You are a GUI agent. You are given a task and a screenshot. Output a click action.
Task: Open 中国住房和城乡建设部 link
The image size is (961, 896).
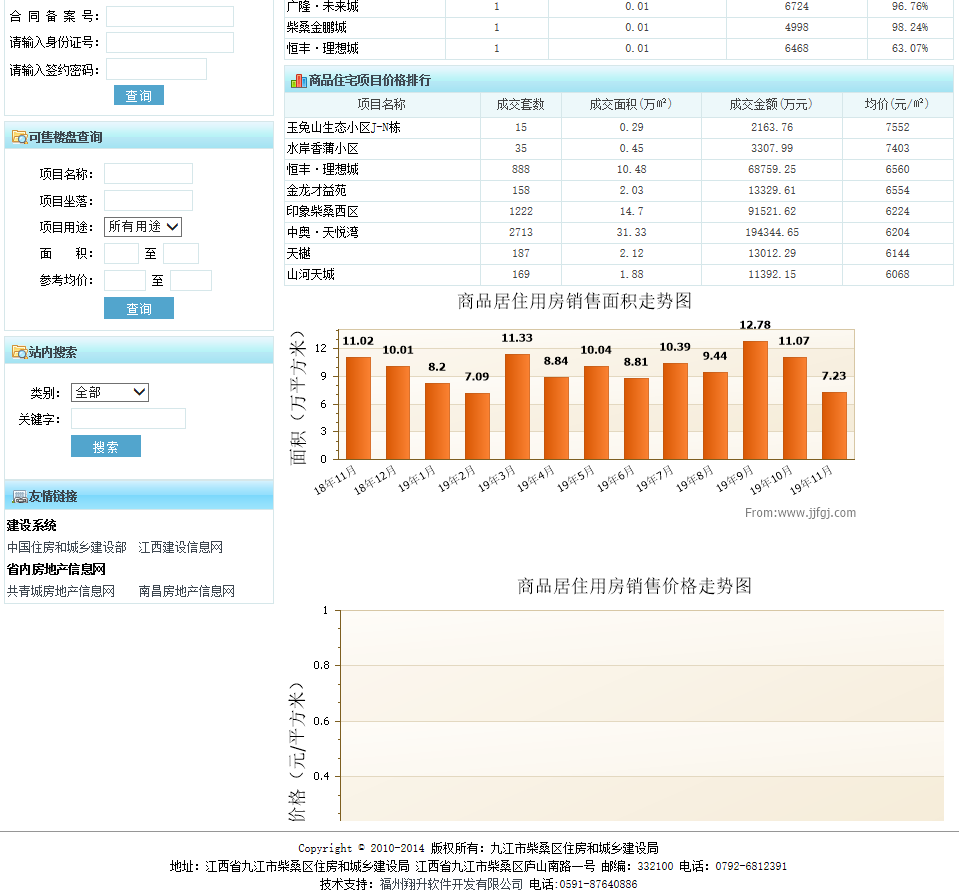point(67,547)
